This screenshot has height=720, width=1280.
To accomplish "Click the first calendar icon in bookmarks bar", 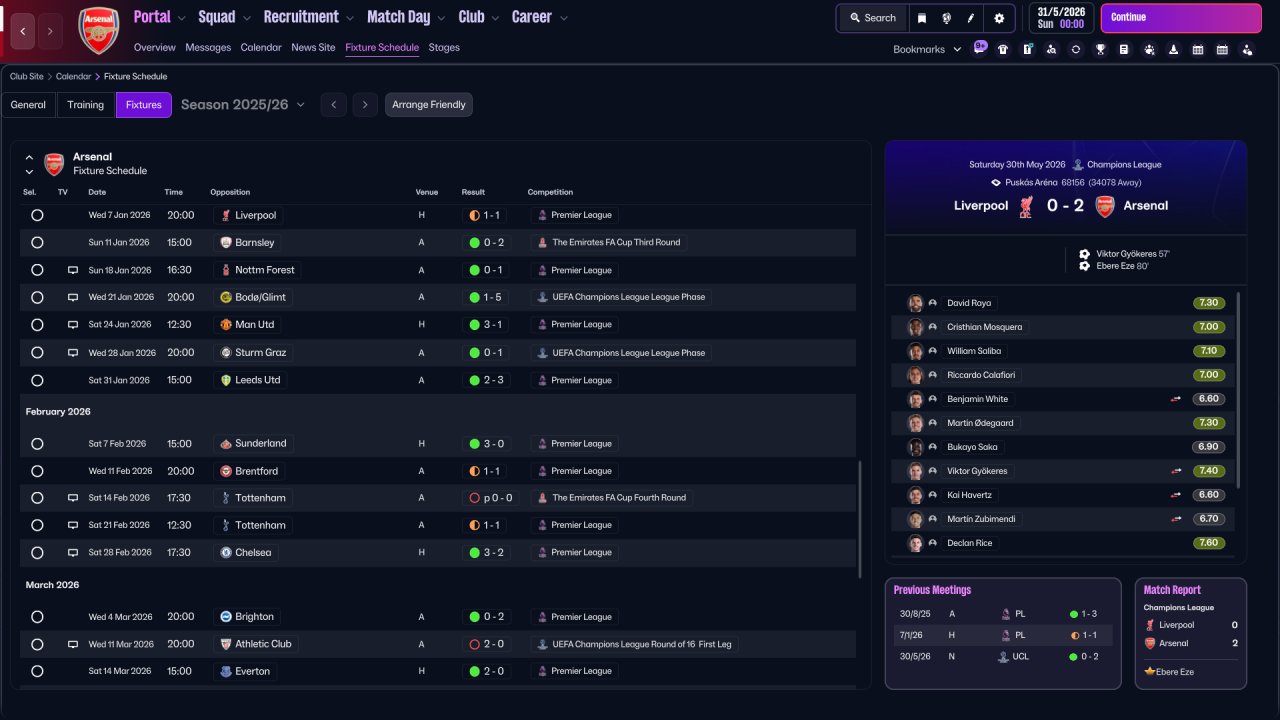I will coord(1198,49).
